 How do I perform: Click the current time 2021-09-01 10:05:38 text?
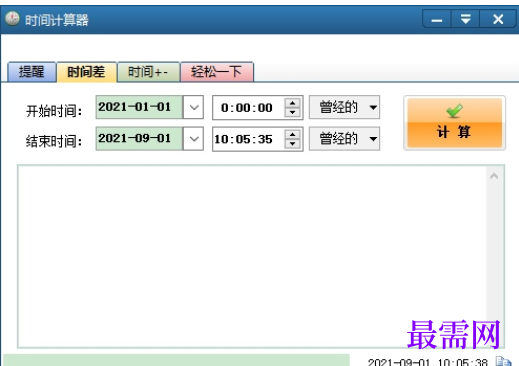(x=428, y=362)
